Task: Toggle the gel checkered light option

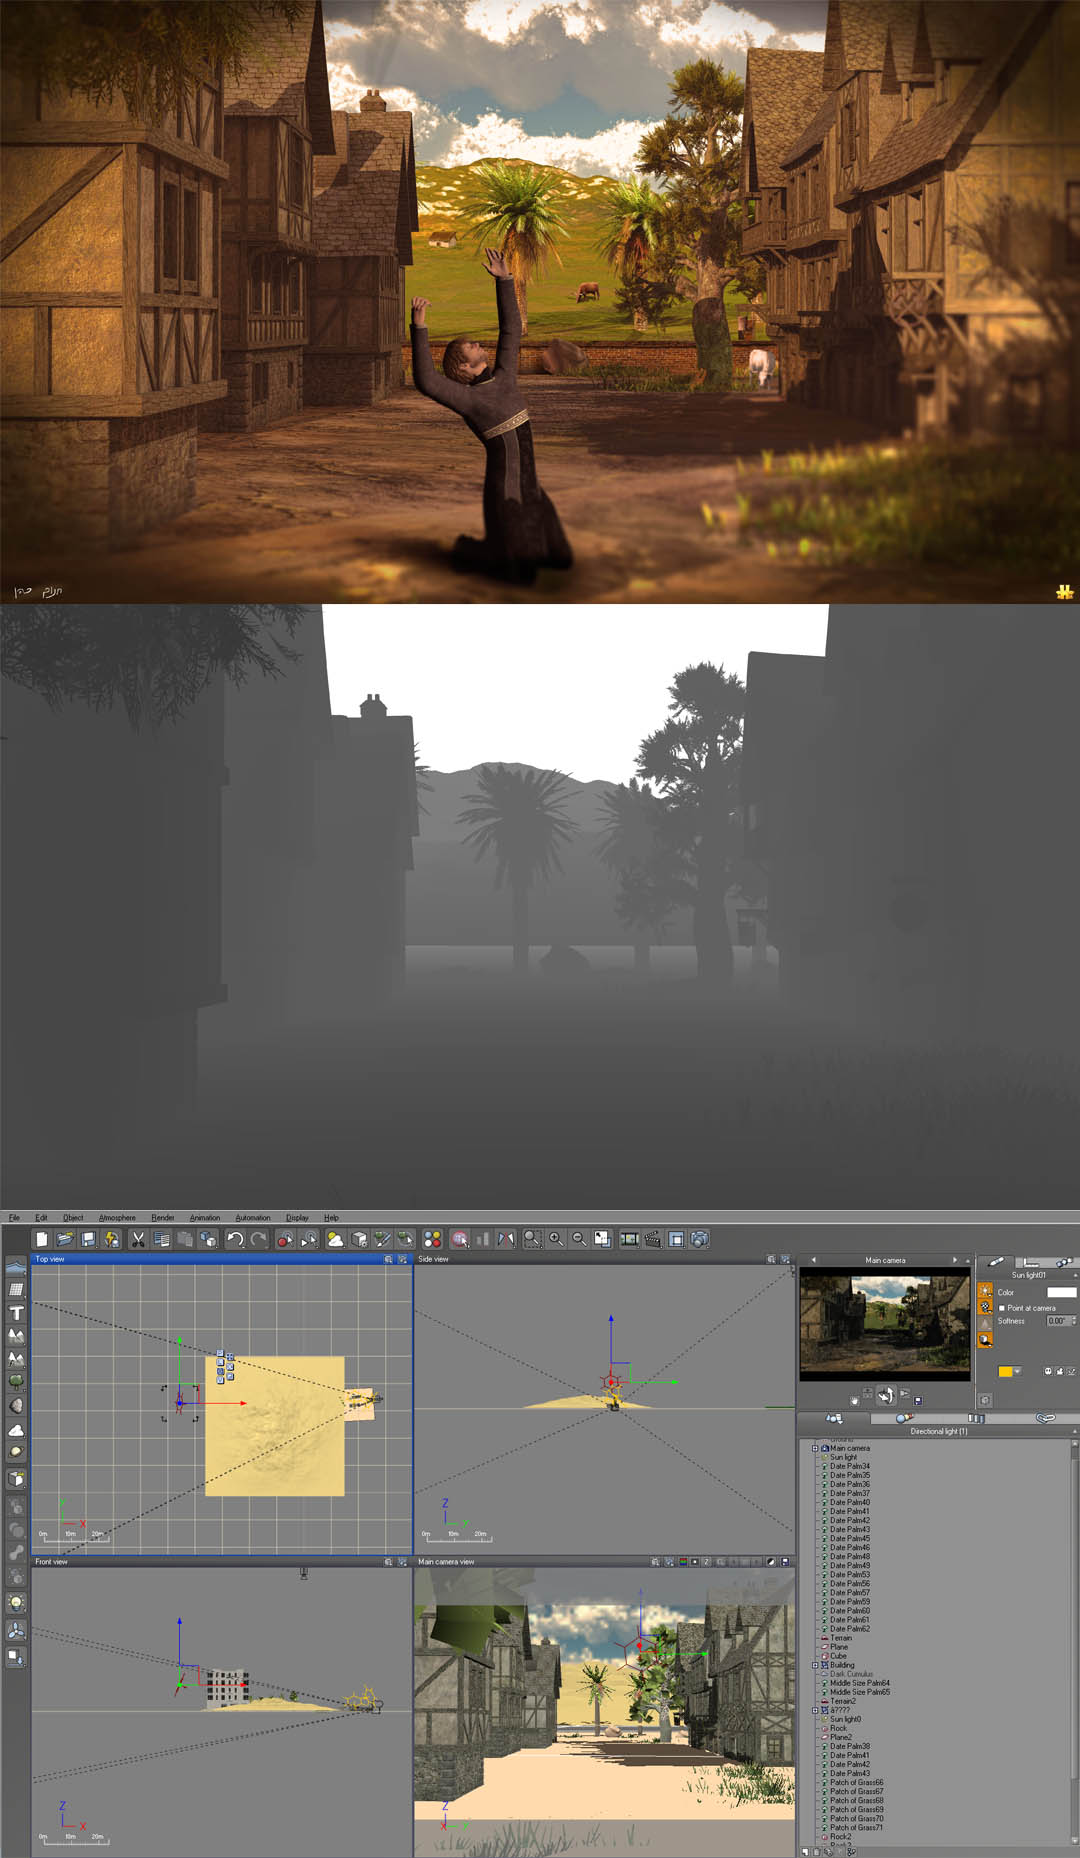Action: pyautogui.click(x=985, y=1307)
